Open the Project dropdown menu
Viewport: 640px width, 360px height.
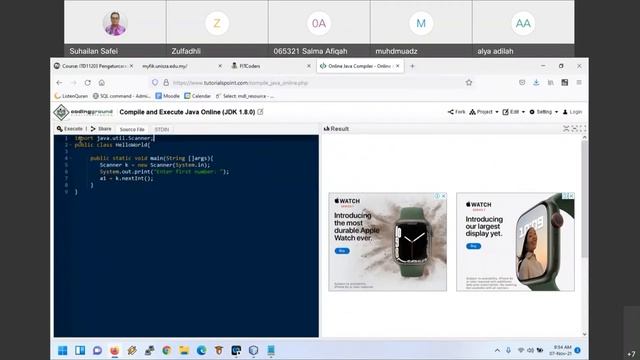coord(484,112)
